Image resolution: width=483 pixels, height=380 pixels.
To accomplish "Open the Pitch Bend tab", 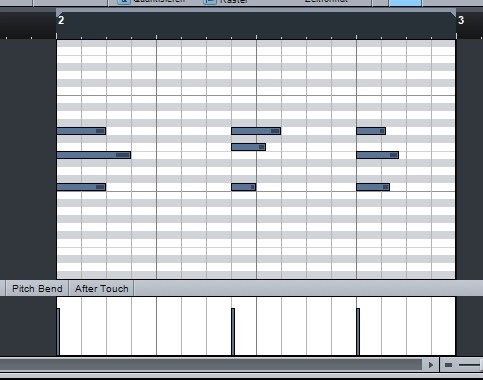I will coord(37,288).
